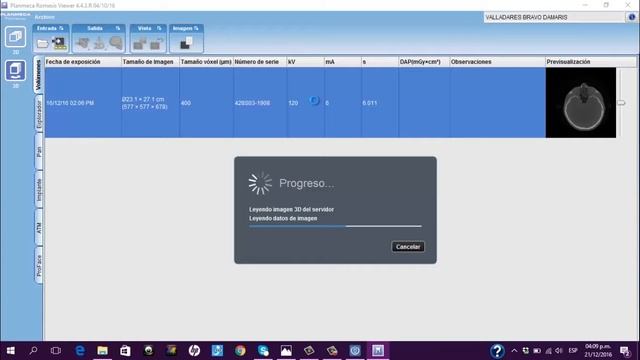This screenshot has width=640, height=360.
Task: Switch to the Implante side tab
Action: coord(38,190)
